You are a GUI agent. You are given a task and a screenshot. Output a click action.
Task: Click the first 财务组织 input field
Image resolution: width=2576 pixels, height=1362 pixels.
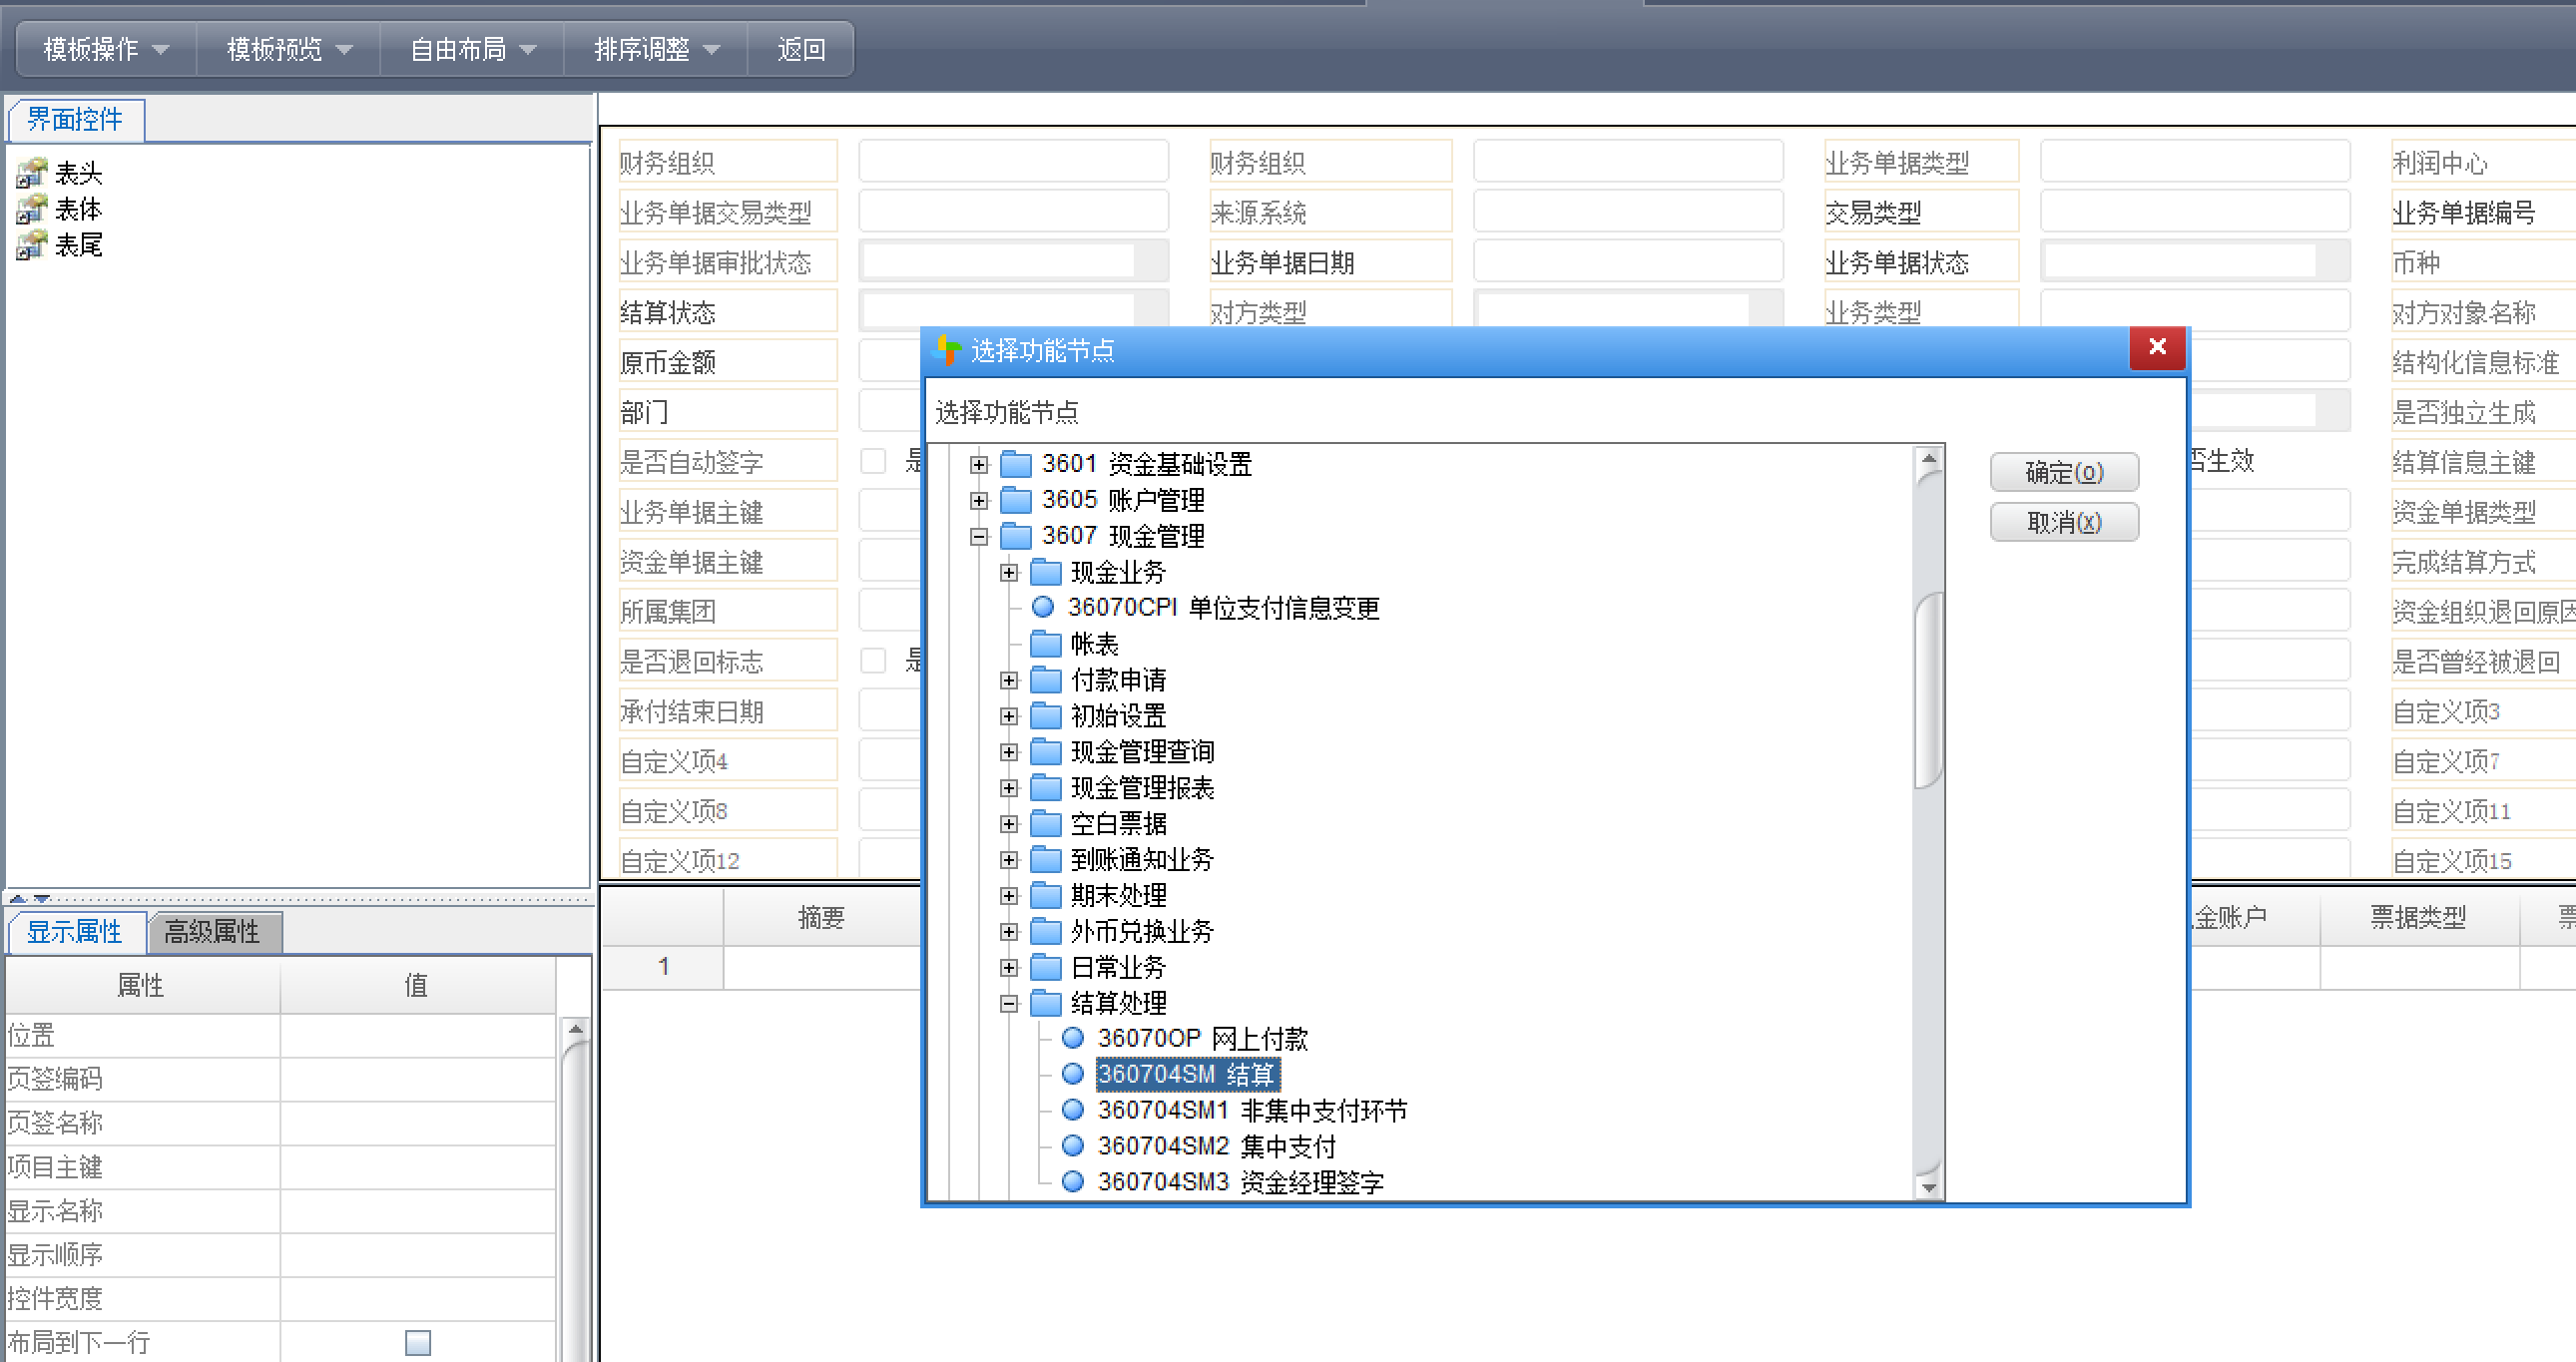click(x=1014, y=161)
